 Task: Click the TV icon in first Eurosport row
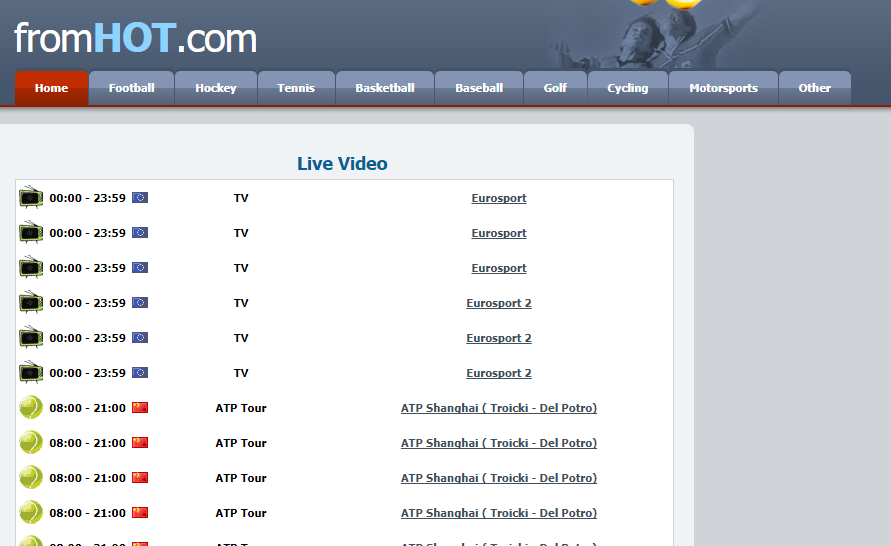(31, 198)
